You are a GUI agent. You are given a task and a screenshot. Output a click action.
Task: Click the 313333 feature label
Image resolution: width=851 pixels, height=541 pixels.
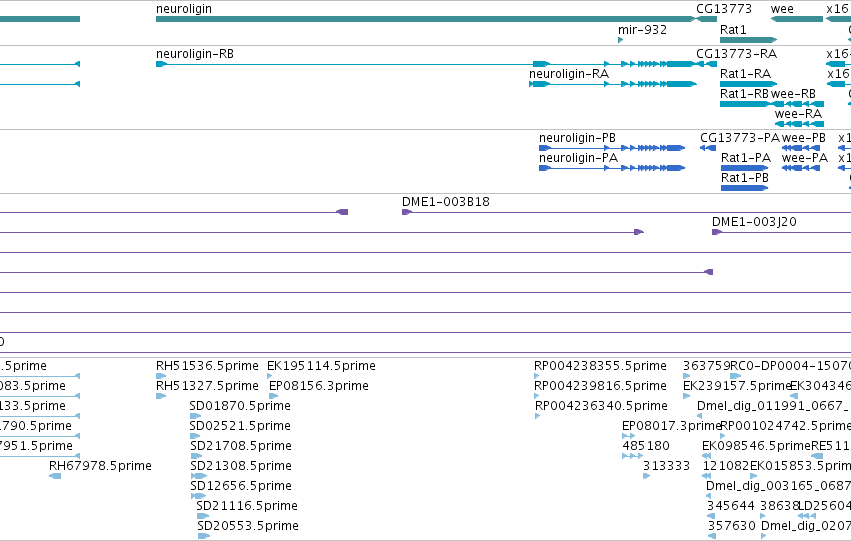pyautogui.click(x=666, y=466)
